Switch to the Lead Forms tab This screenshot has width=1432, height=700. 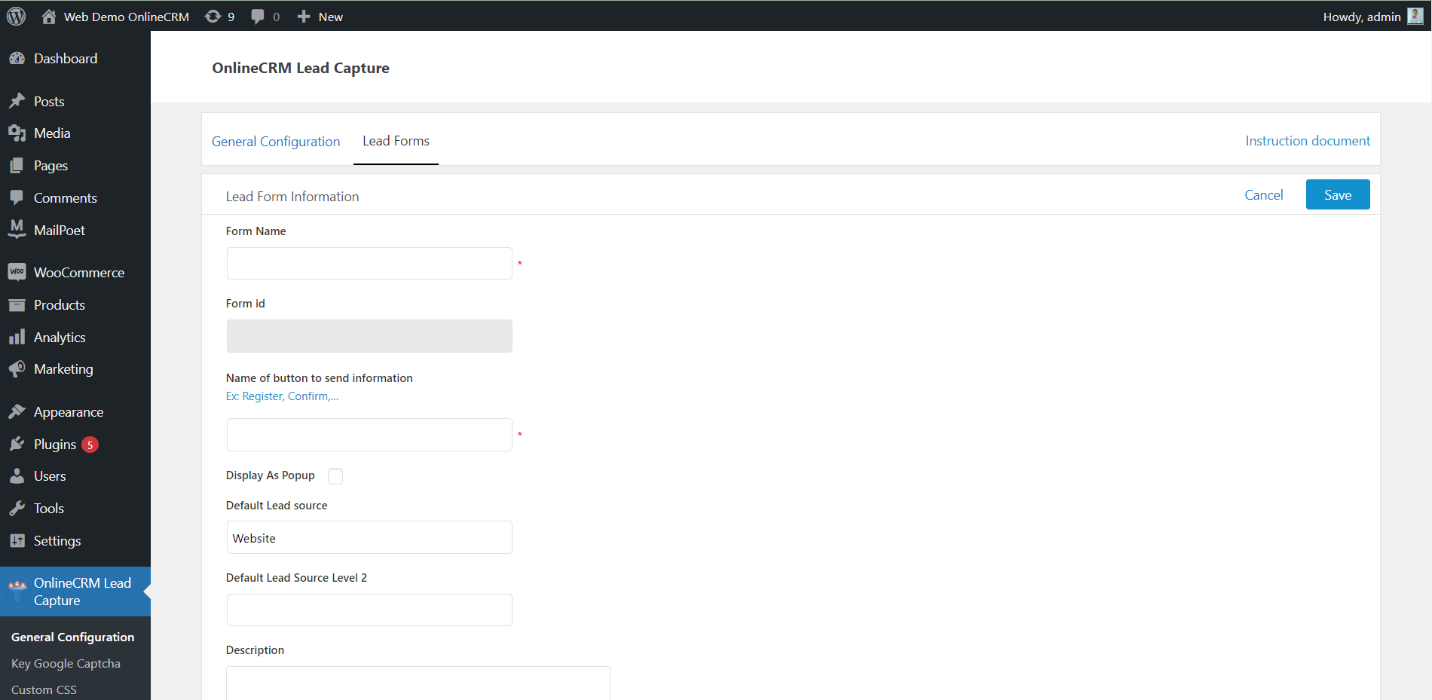click(395, 141)
